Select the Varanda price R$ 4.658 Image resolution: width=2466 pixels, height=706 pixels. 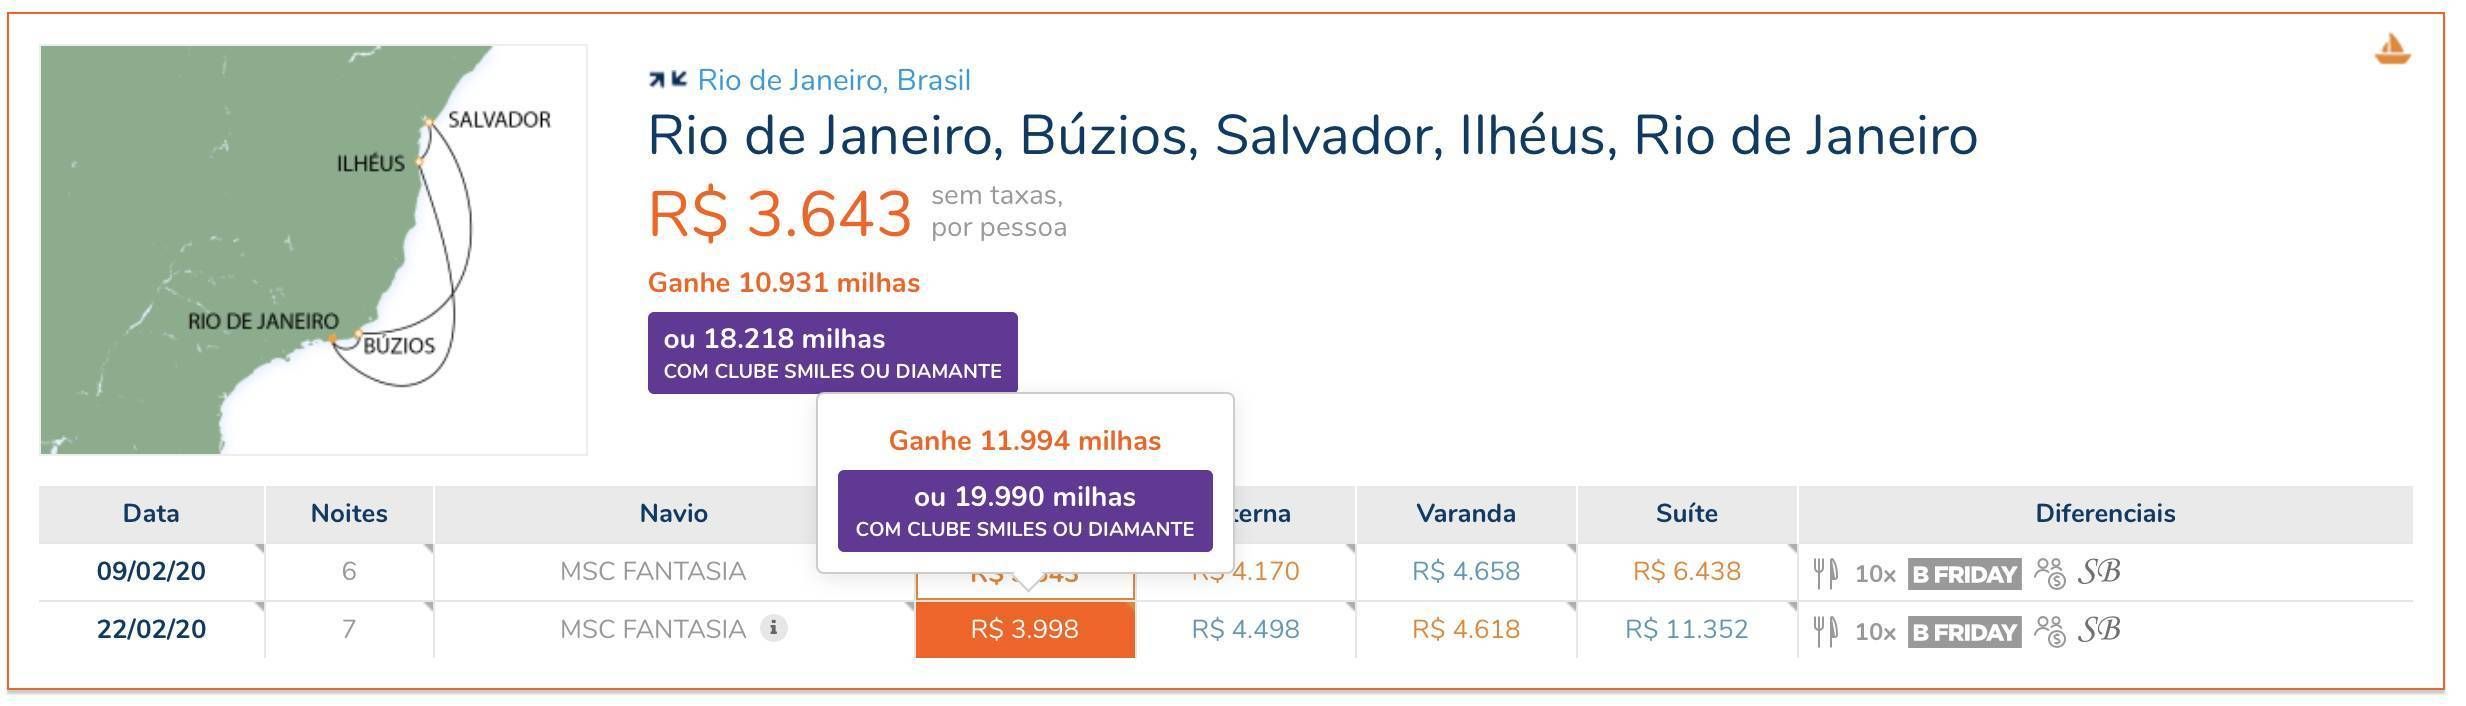[x=1466, y=571]
